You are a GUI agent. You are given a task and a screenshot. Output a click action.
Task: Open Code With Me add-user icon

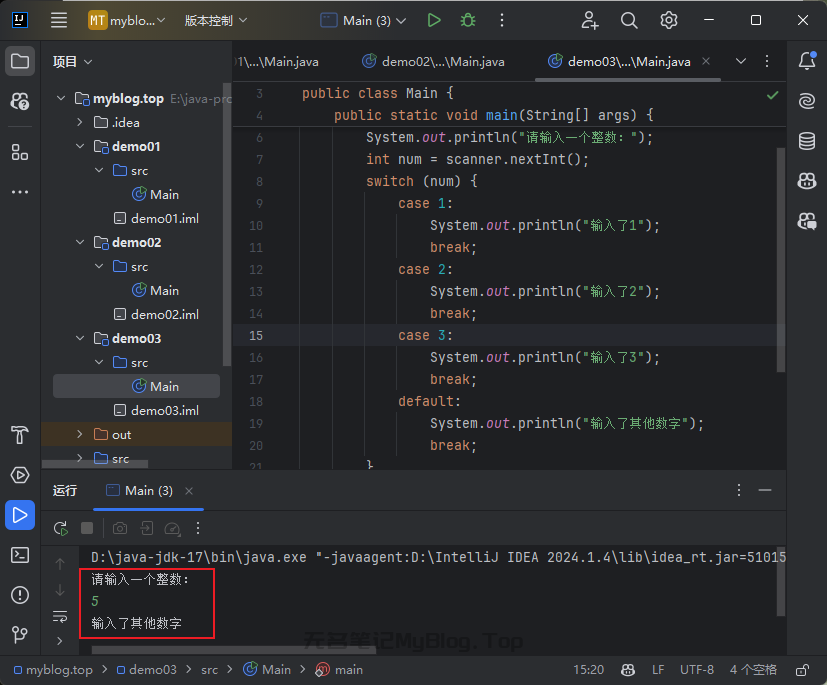[x=590, y=21]
